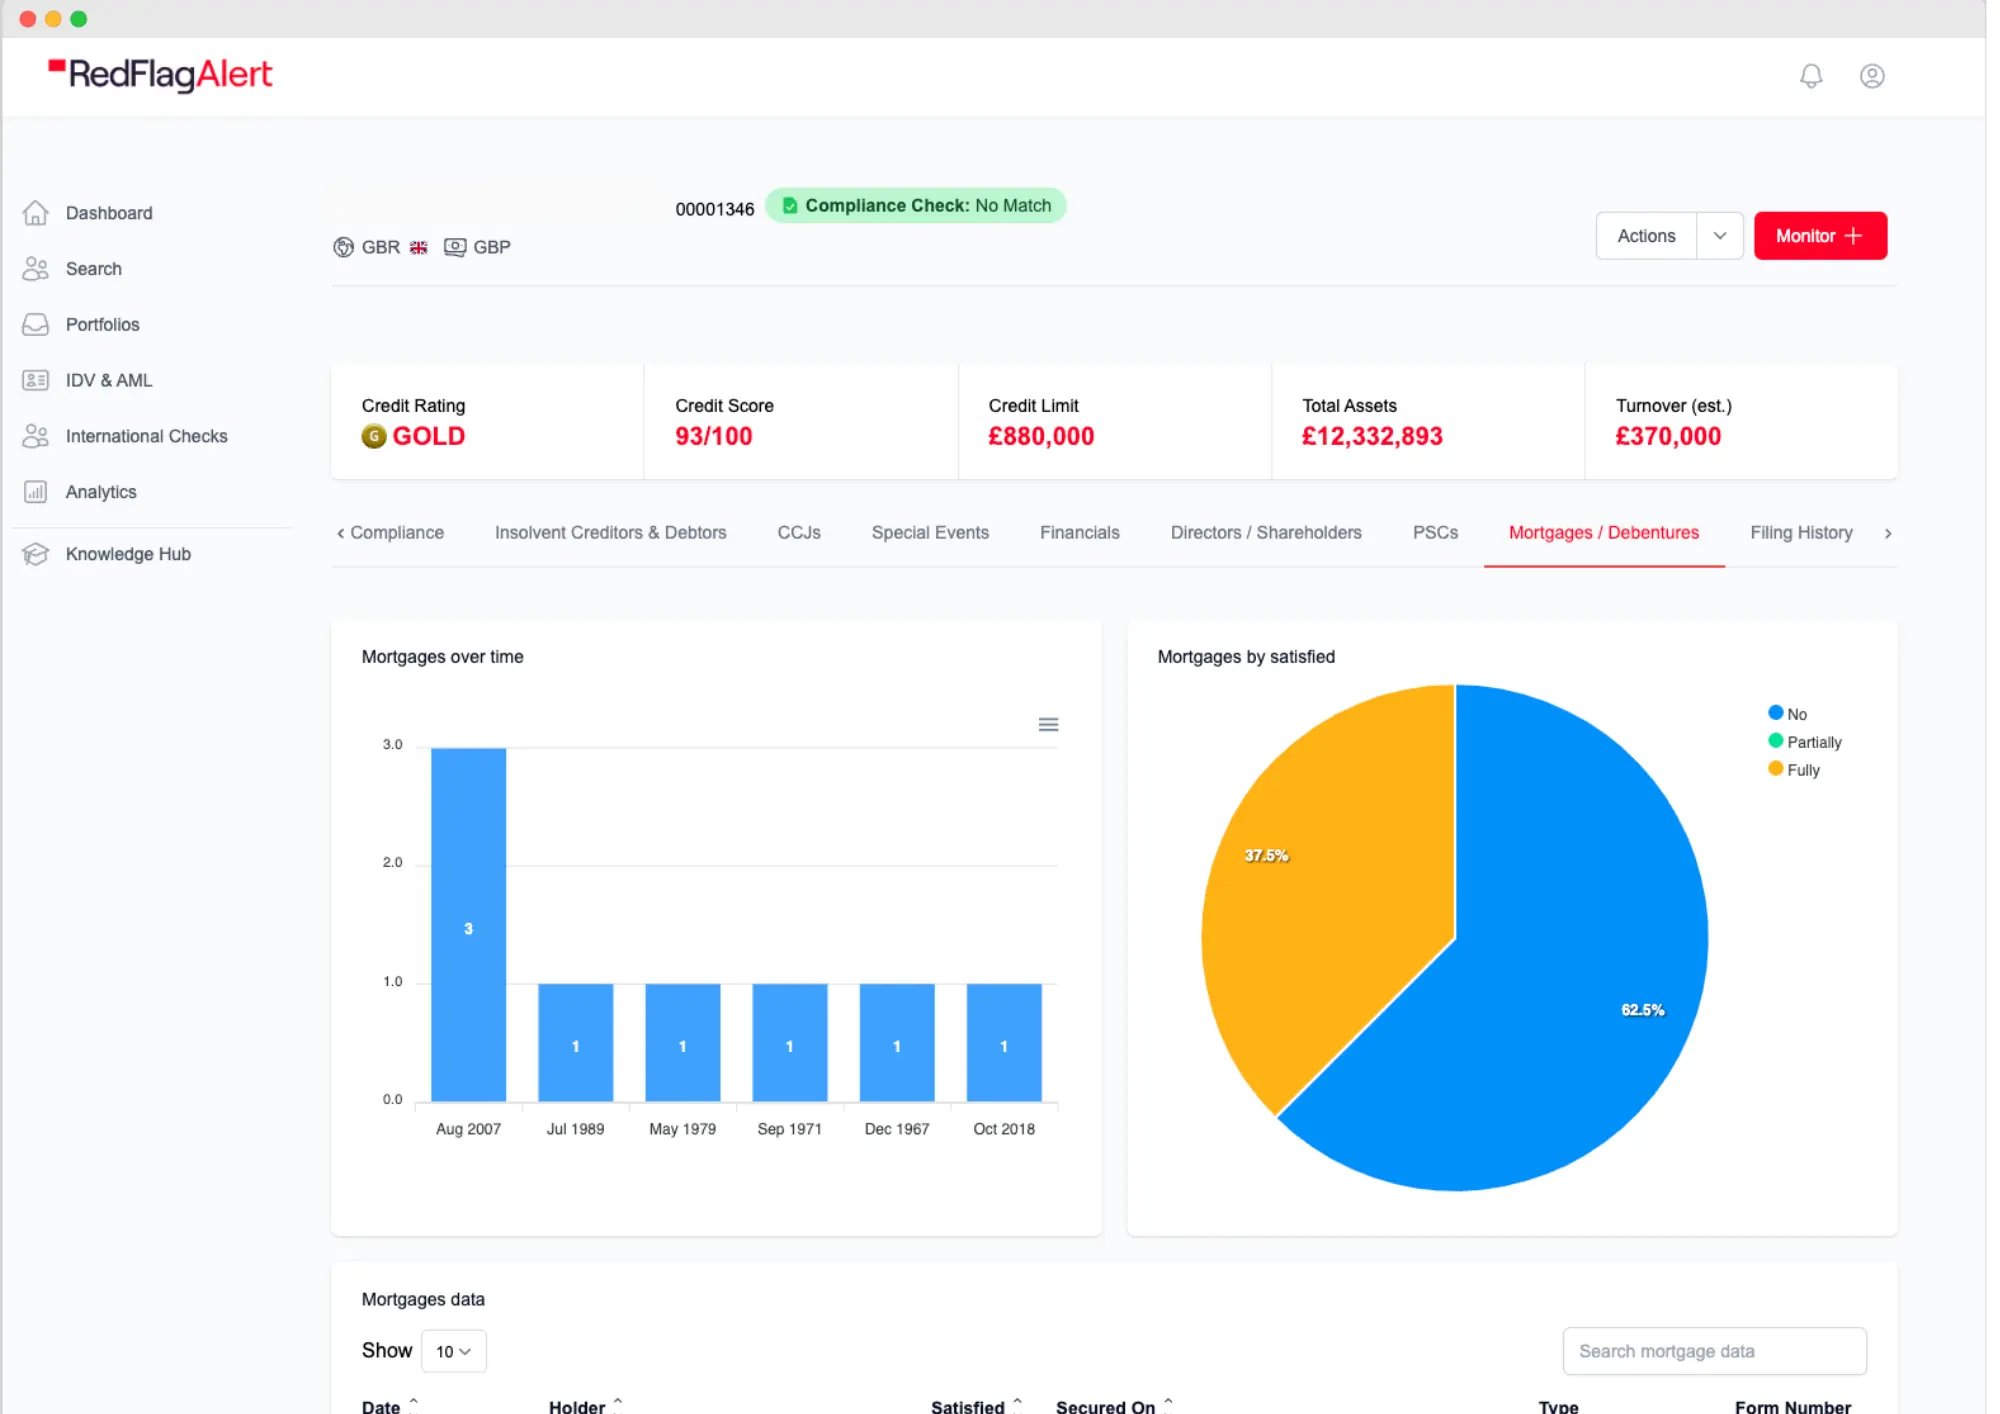Select the Mortgages / Debentures tab
Image resolution: width=2000 pixels, height=1414 pixels.
coord(1604,533)
